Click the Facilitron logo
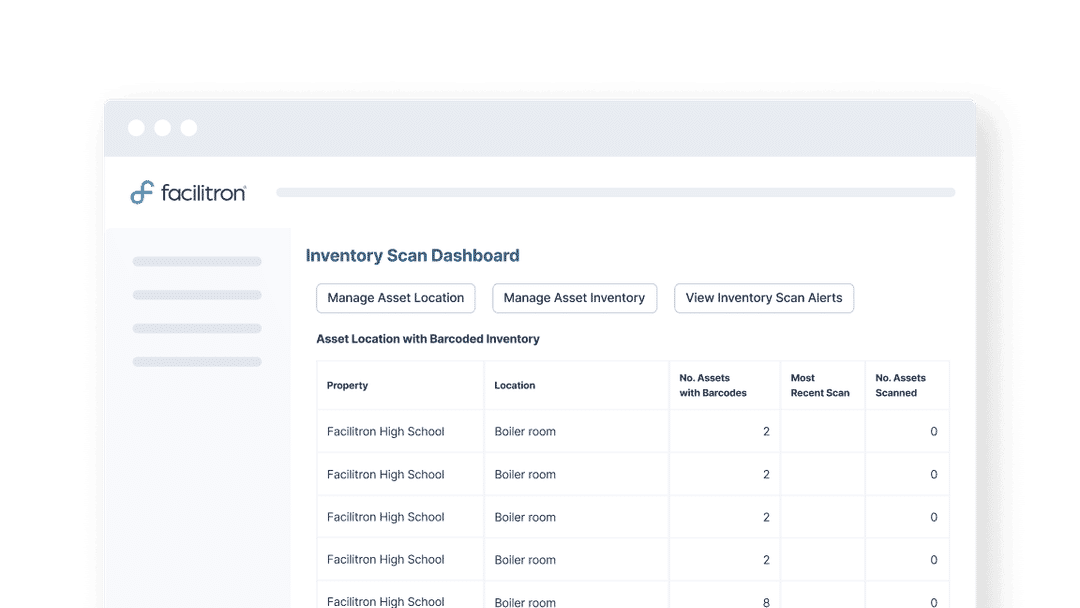 [x=188, y=193]
